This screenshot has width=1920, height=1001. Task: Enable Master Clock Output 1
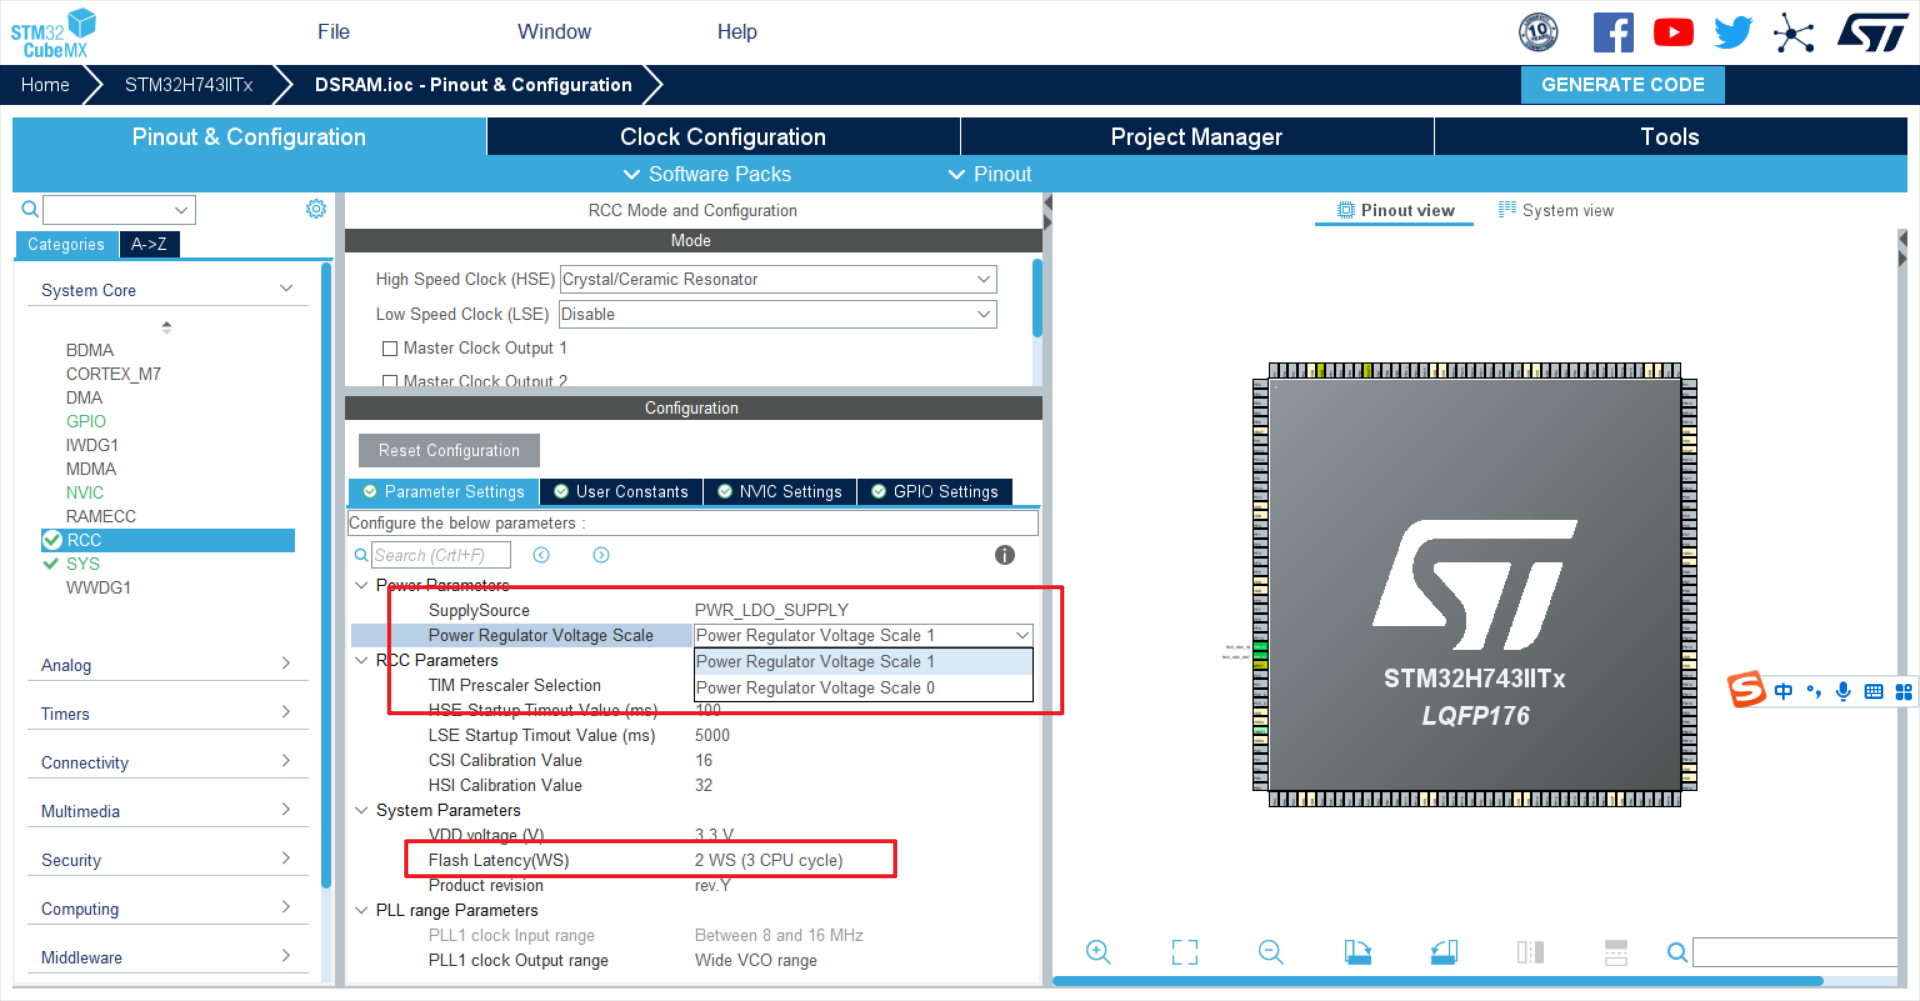click(390, 348)
